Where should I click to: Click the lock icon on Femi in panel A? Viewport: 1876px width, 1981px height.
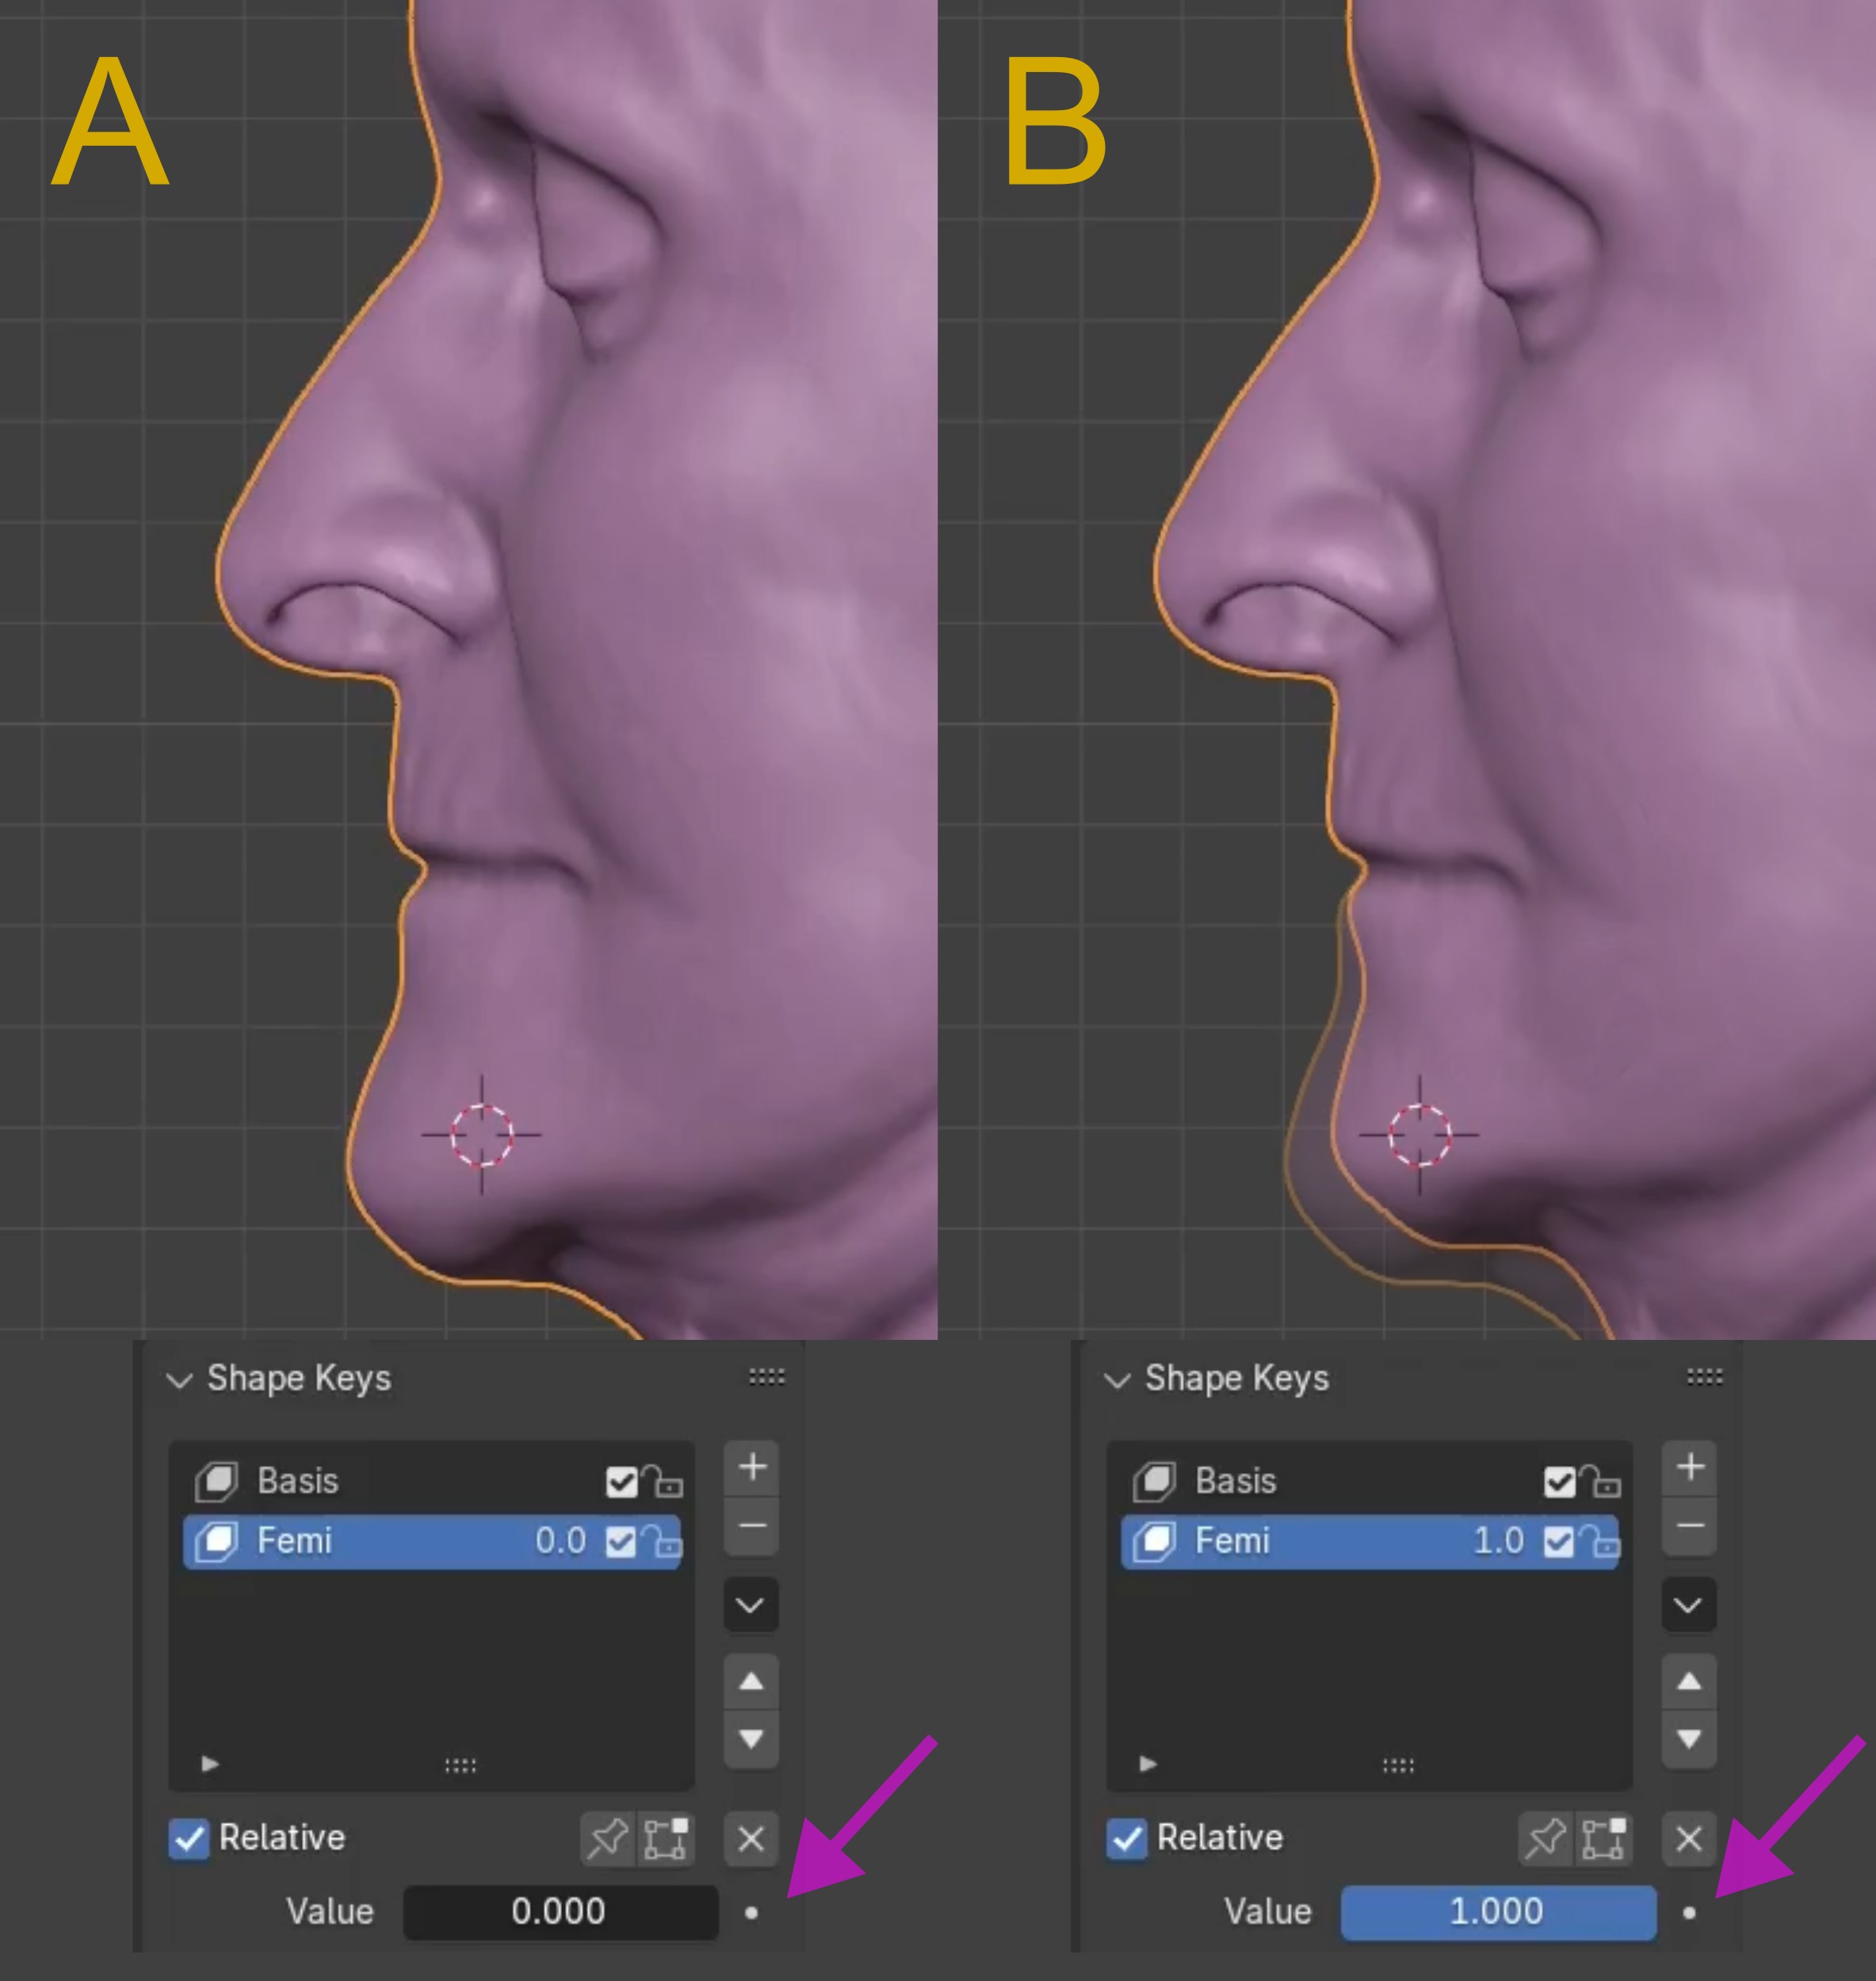point(661,1541)
